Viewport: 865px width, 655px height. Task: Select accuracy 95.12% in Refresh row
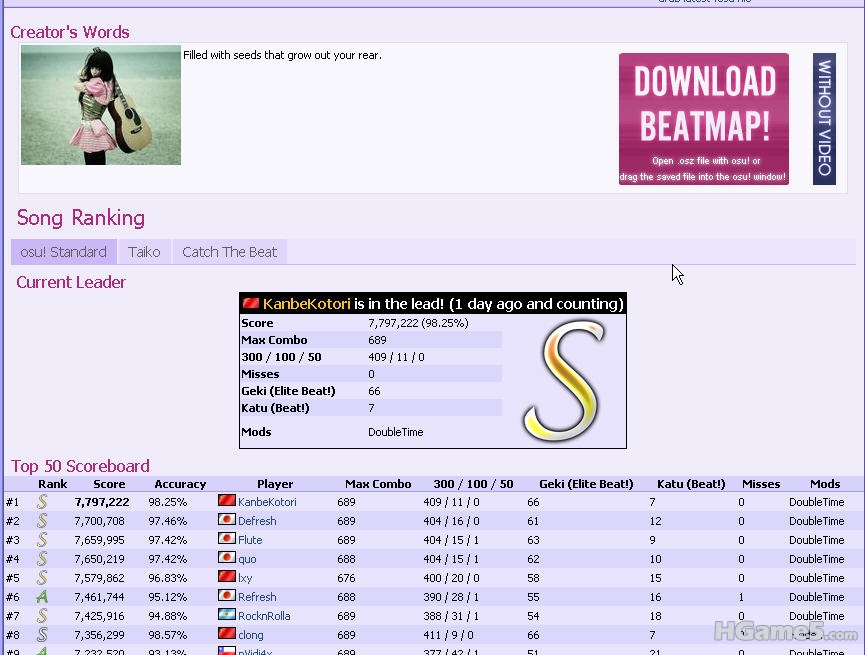coord(168,597)
